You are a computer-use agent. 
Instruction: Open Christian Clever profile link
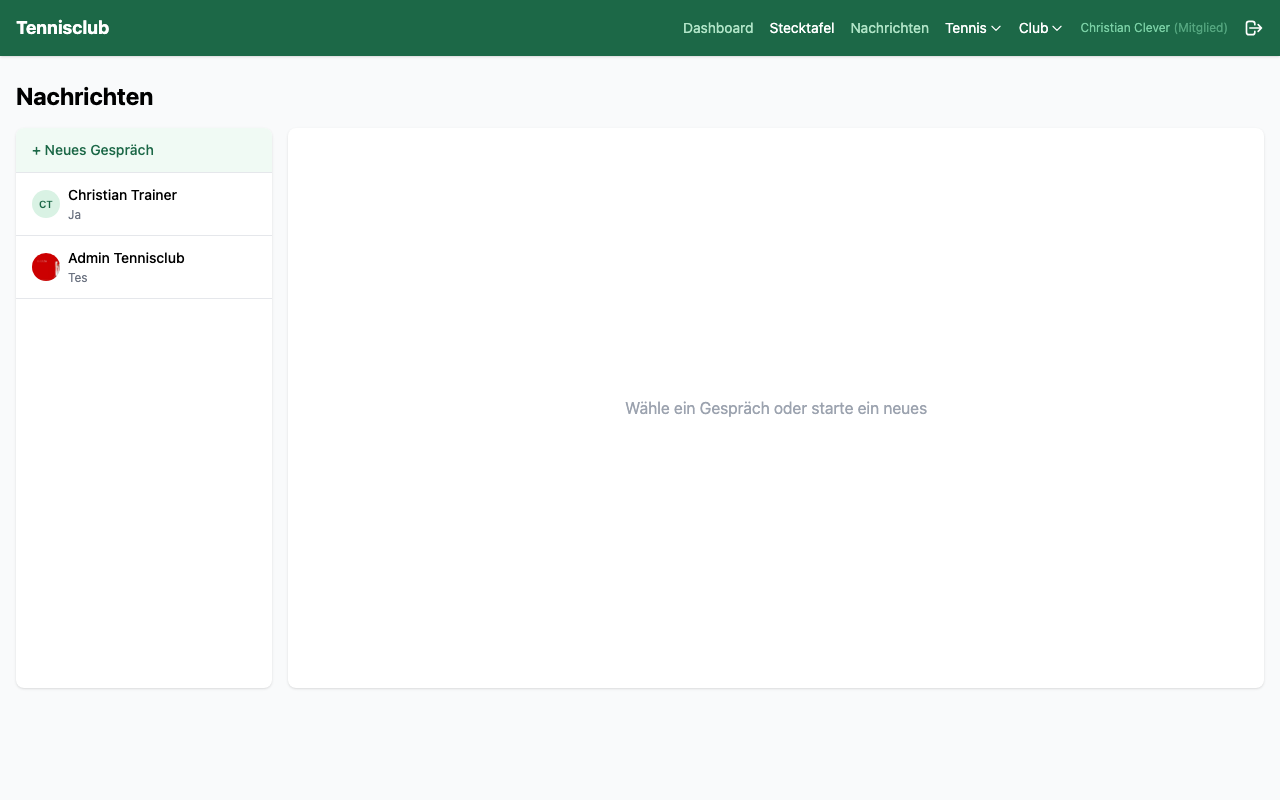coord(1124,28)
